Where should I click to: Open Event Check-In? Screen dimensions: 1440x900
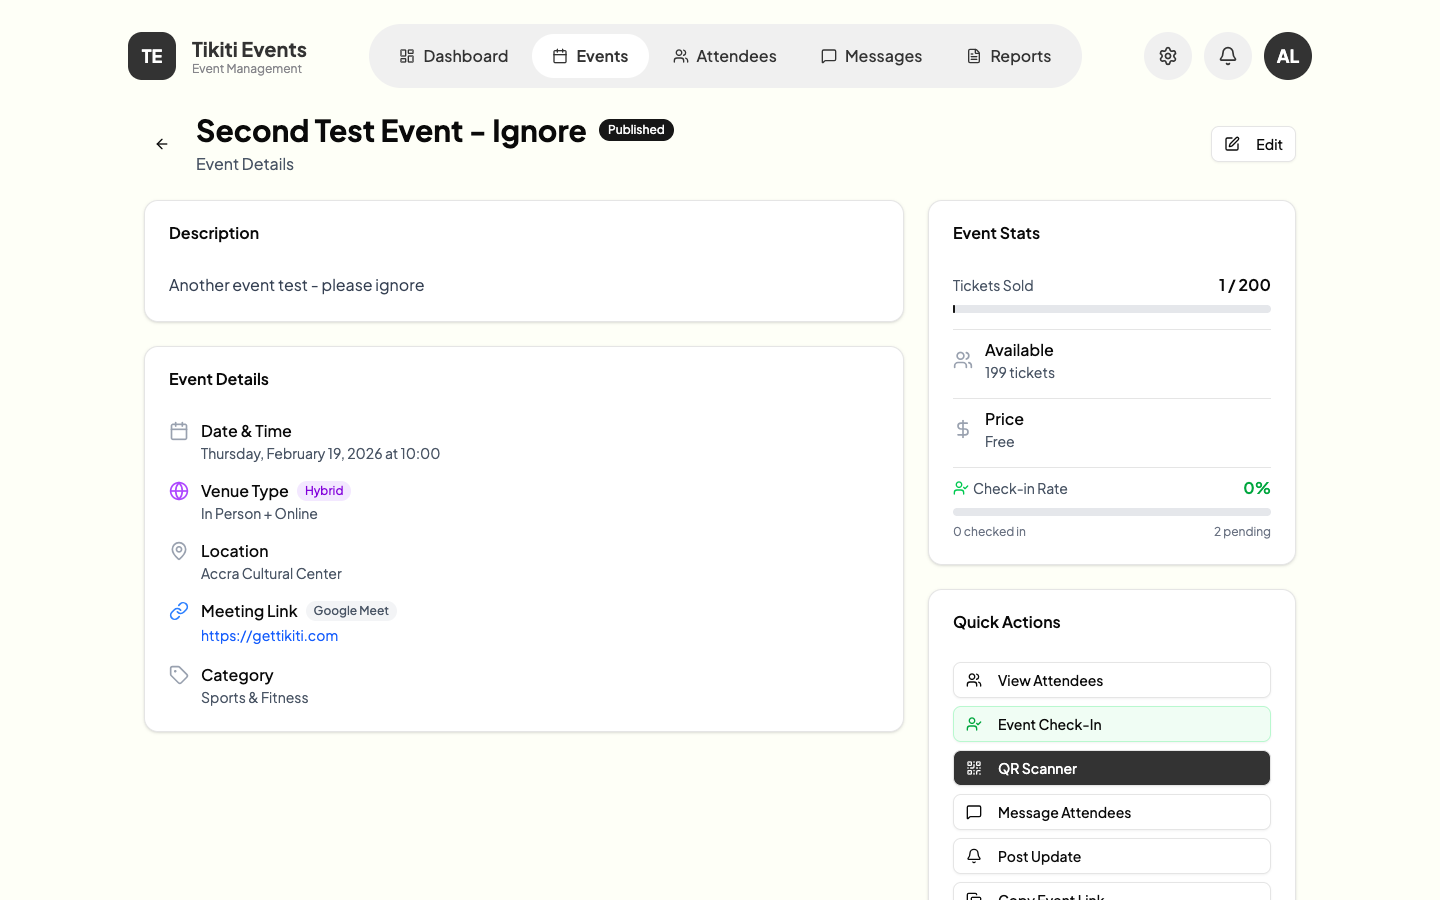coord(1112,724)
